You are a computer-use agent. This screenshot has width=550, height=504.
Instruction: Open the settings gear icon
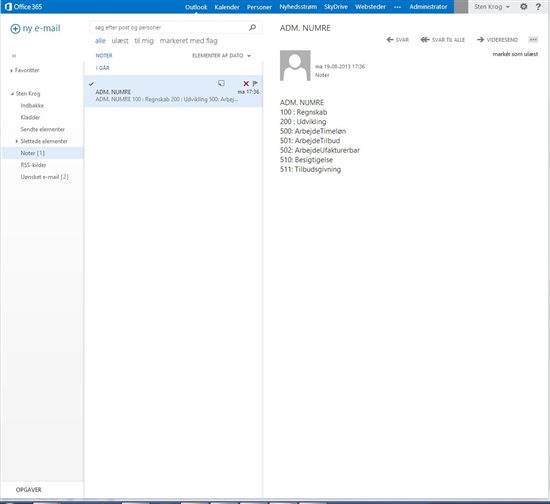point(523,6)
